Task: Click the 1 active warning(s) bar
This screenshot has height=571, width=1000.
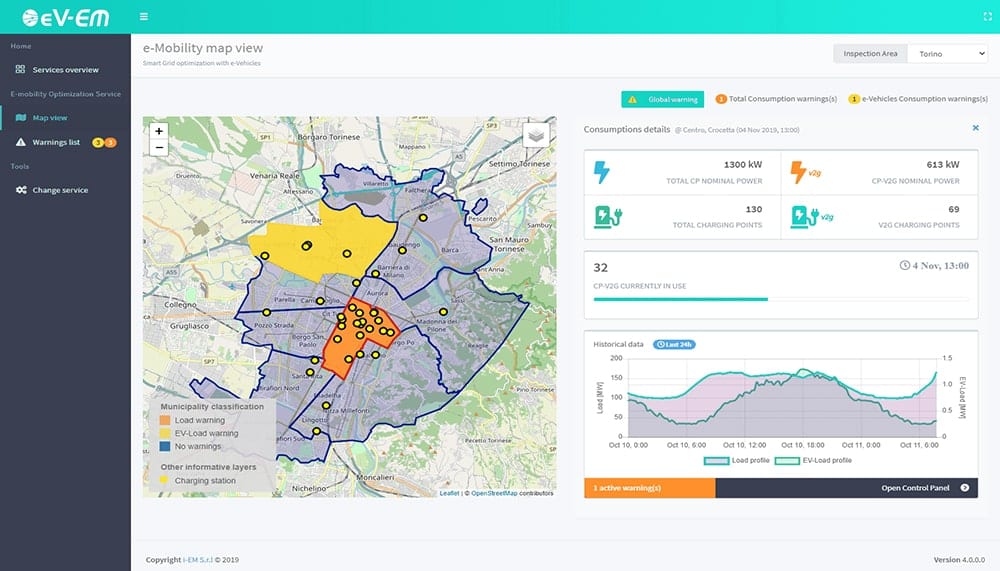Action: 649,488
